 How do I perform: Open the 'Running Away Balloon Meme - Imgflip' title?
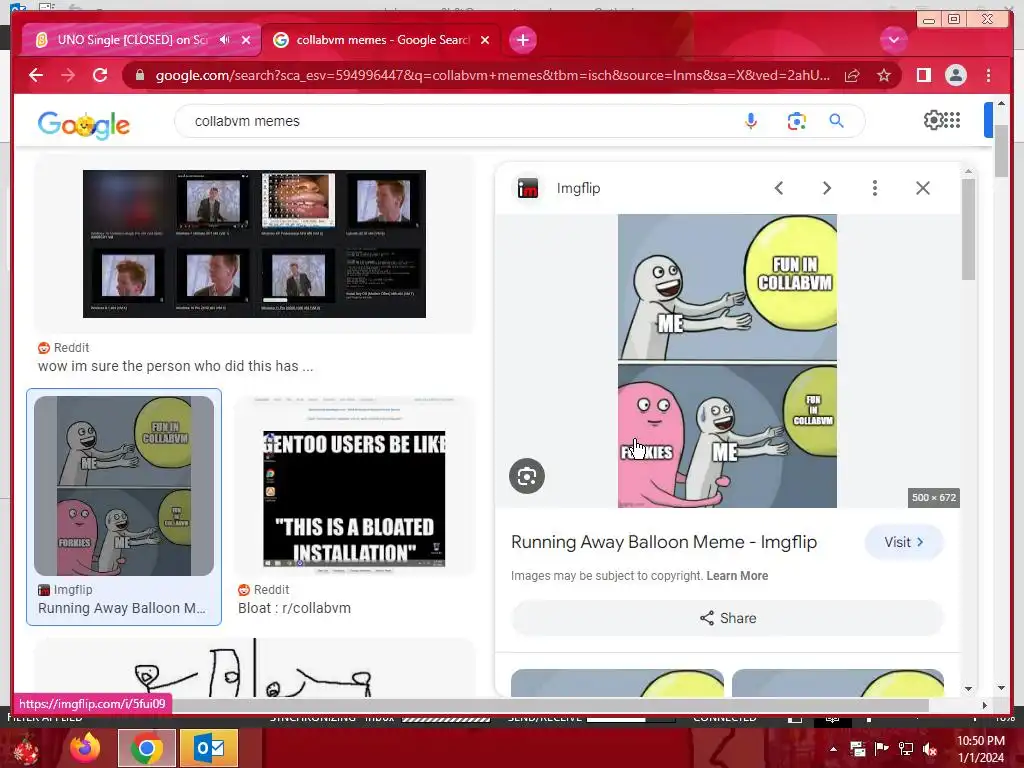pos(664,542)
